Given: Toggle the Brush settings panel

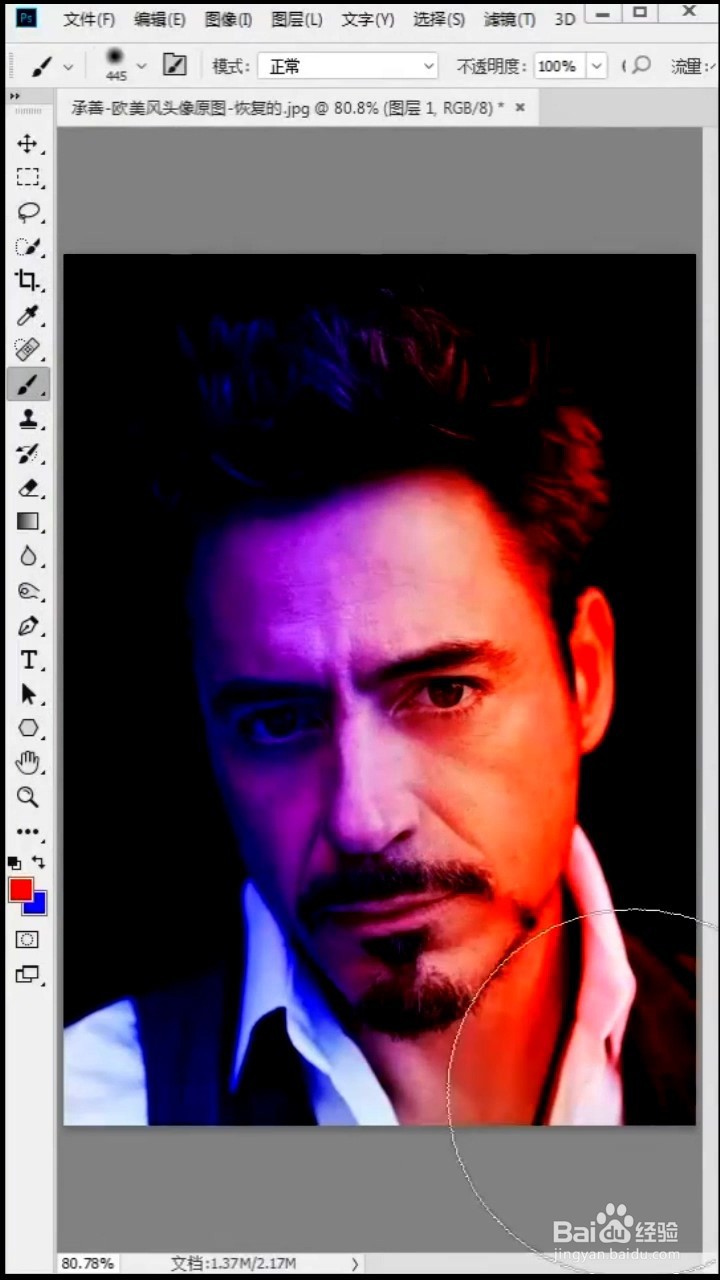Looking at the screenshot, I should point(175,65).
